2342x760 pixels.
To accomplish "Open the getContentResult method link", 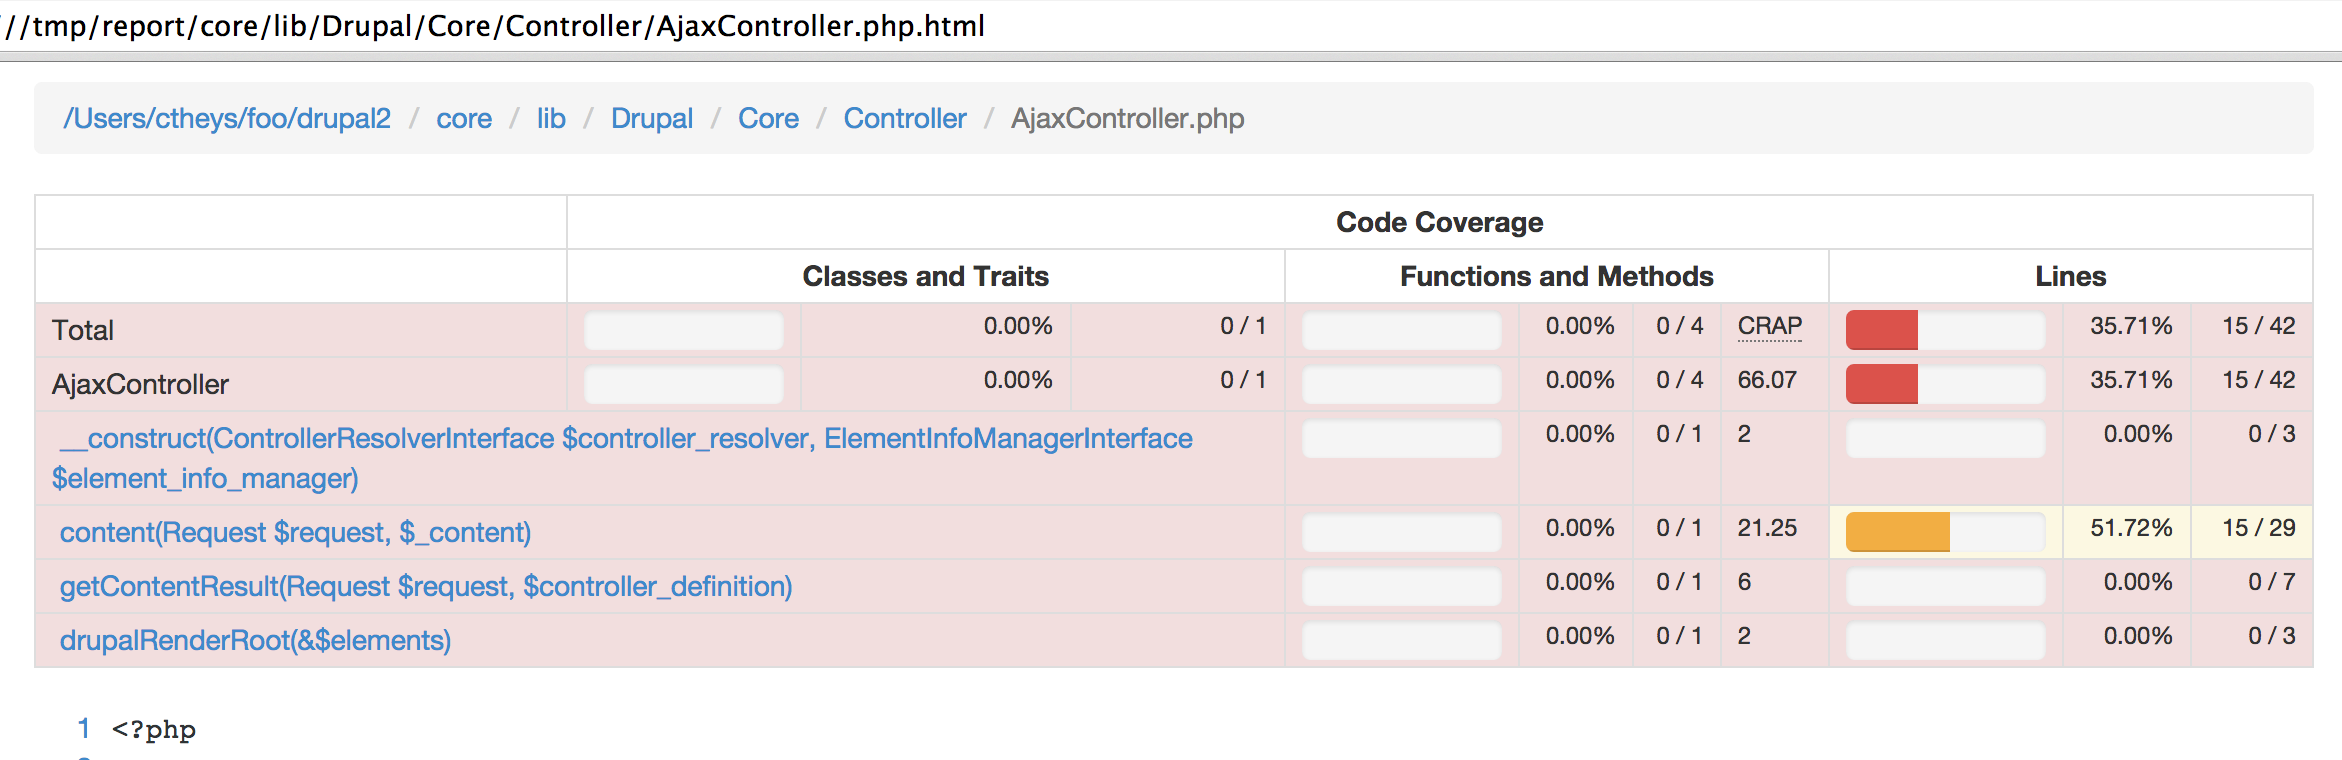I will (426, 586).
